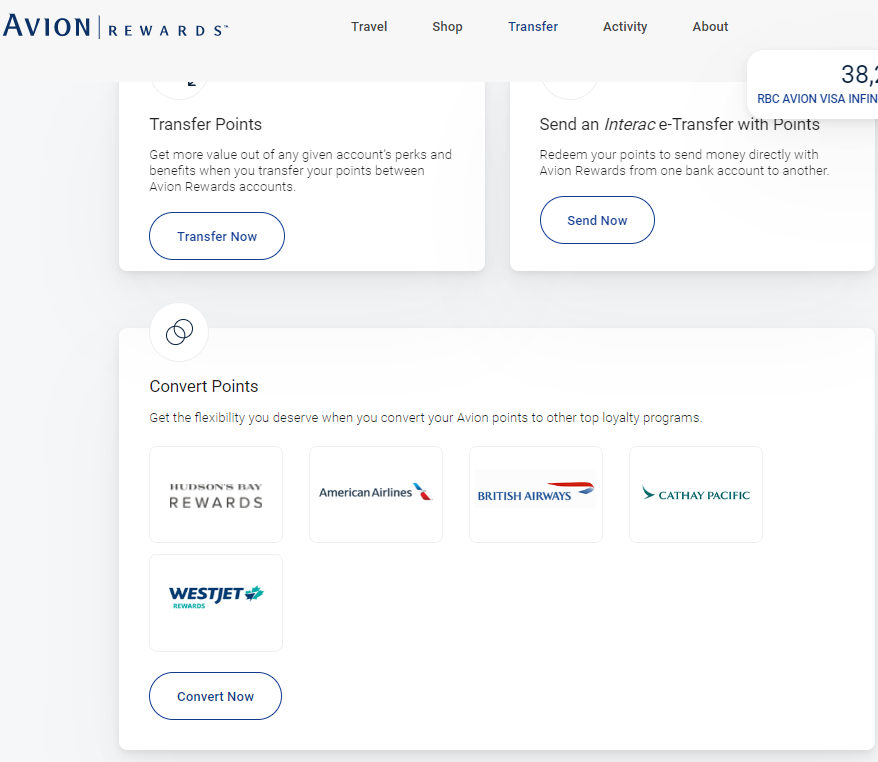Viewport: 878px width, 762px height.
Task: Open the About menu
Action: click(x=710, y=27)
